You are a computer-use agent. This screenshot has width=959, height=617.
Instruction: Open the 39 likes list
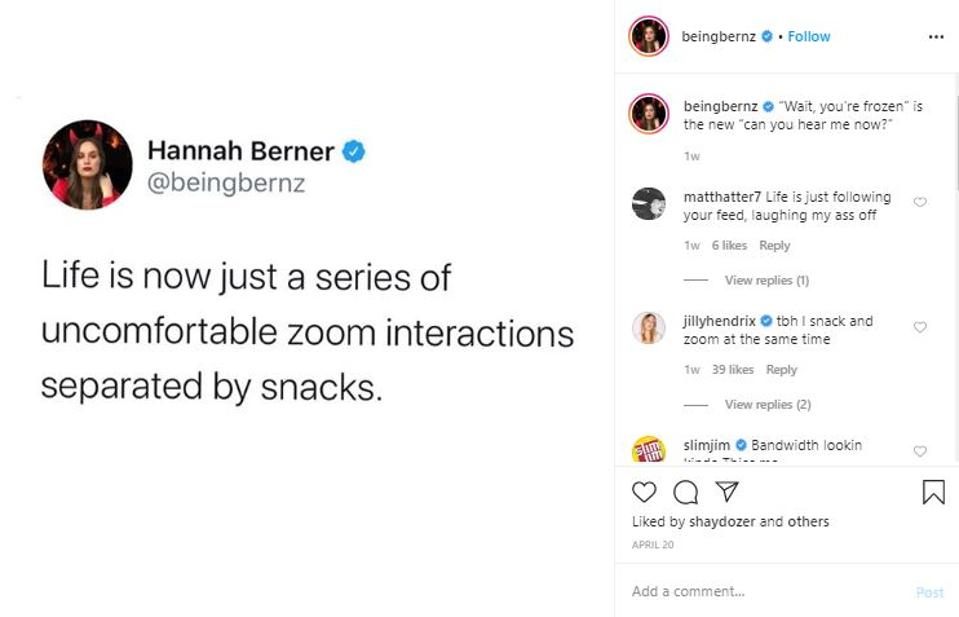(x=732, y=370)
